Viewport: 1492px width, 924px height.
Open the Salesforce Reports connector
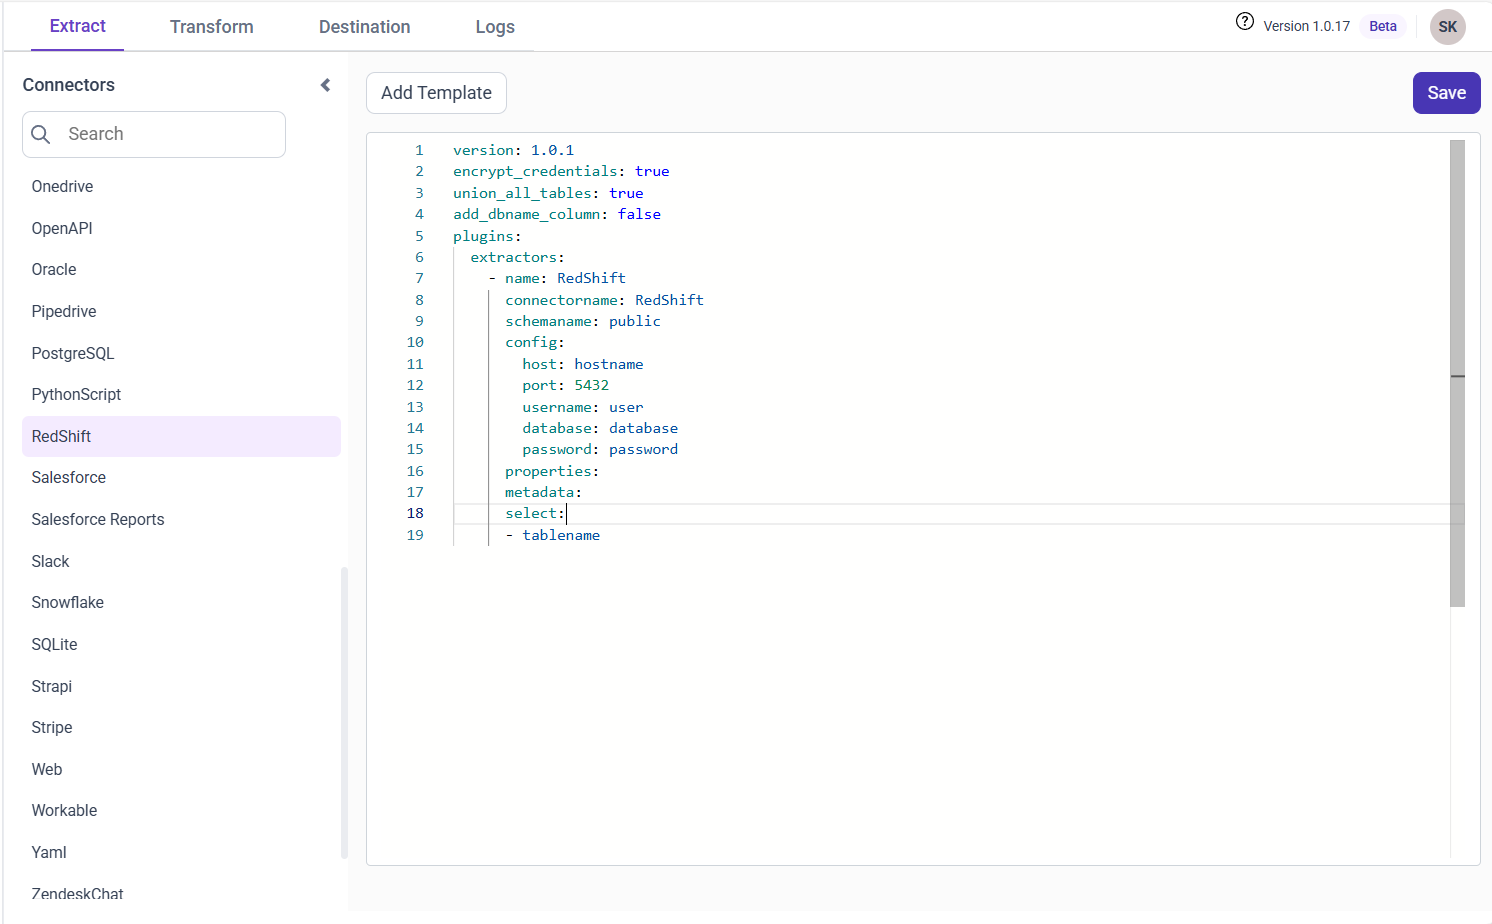click(97, 519)
